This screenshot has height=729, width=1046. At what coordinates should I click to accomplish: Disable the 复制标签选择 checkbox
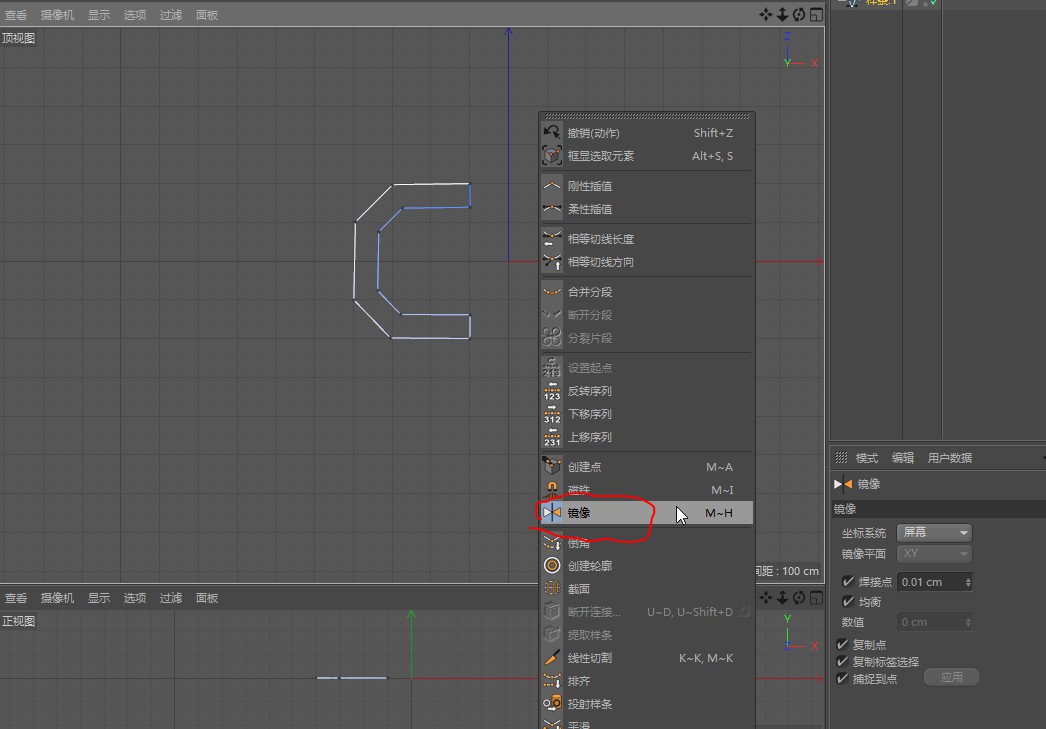coord(842,662)
